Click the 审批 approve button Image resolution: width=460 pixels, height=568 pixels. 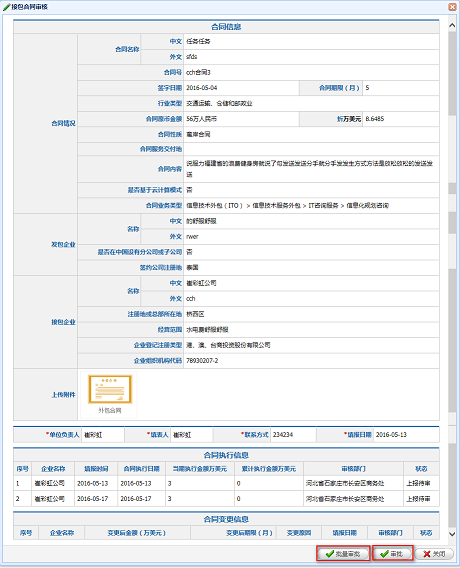[x=393, y=554]
